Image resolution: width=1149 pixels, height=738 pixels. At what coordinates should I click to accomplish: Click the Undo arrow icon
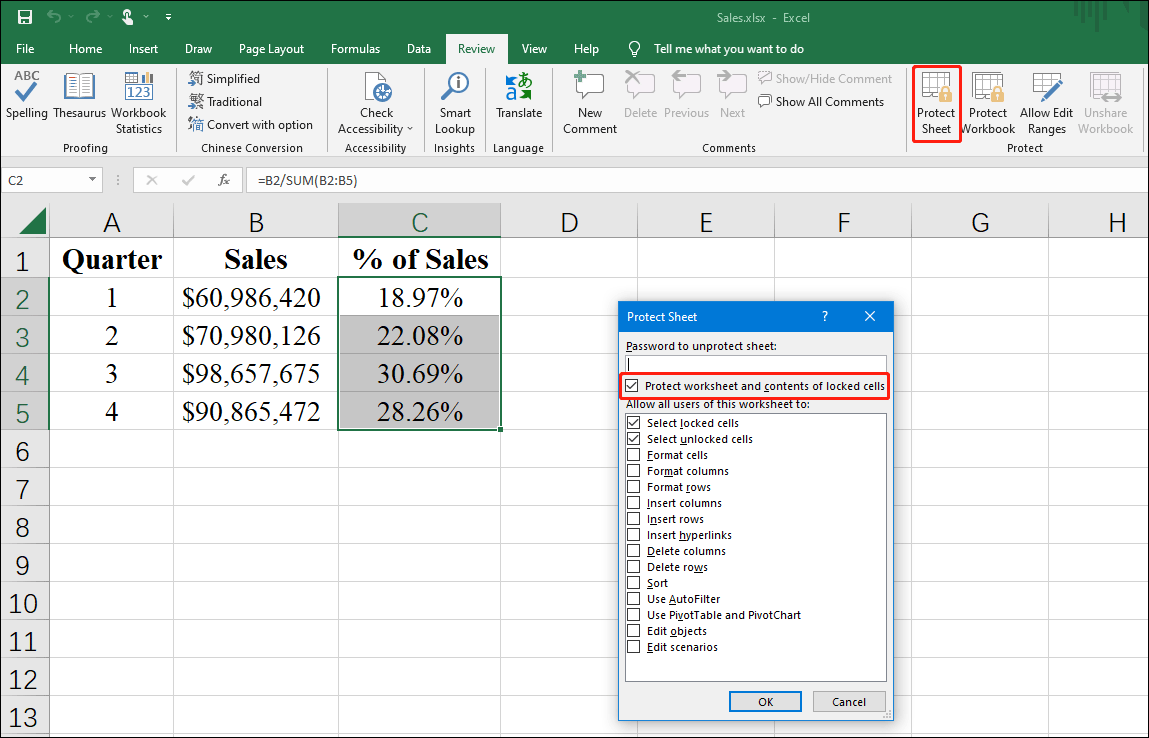tap(54, 16)
